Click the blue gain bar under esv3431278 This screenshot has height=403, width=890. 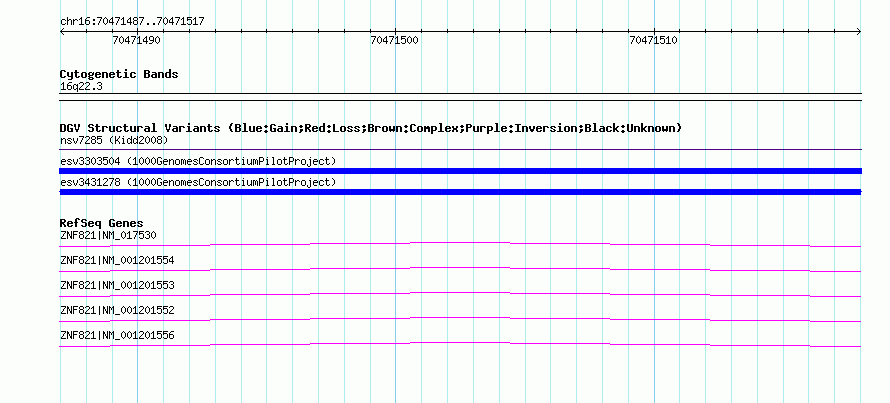(460, 192)
